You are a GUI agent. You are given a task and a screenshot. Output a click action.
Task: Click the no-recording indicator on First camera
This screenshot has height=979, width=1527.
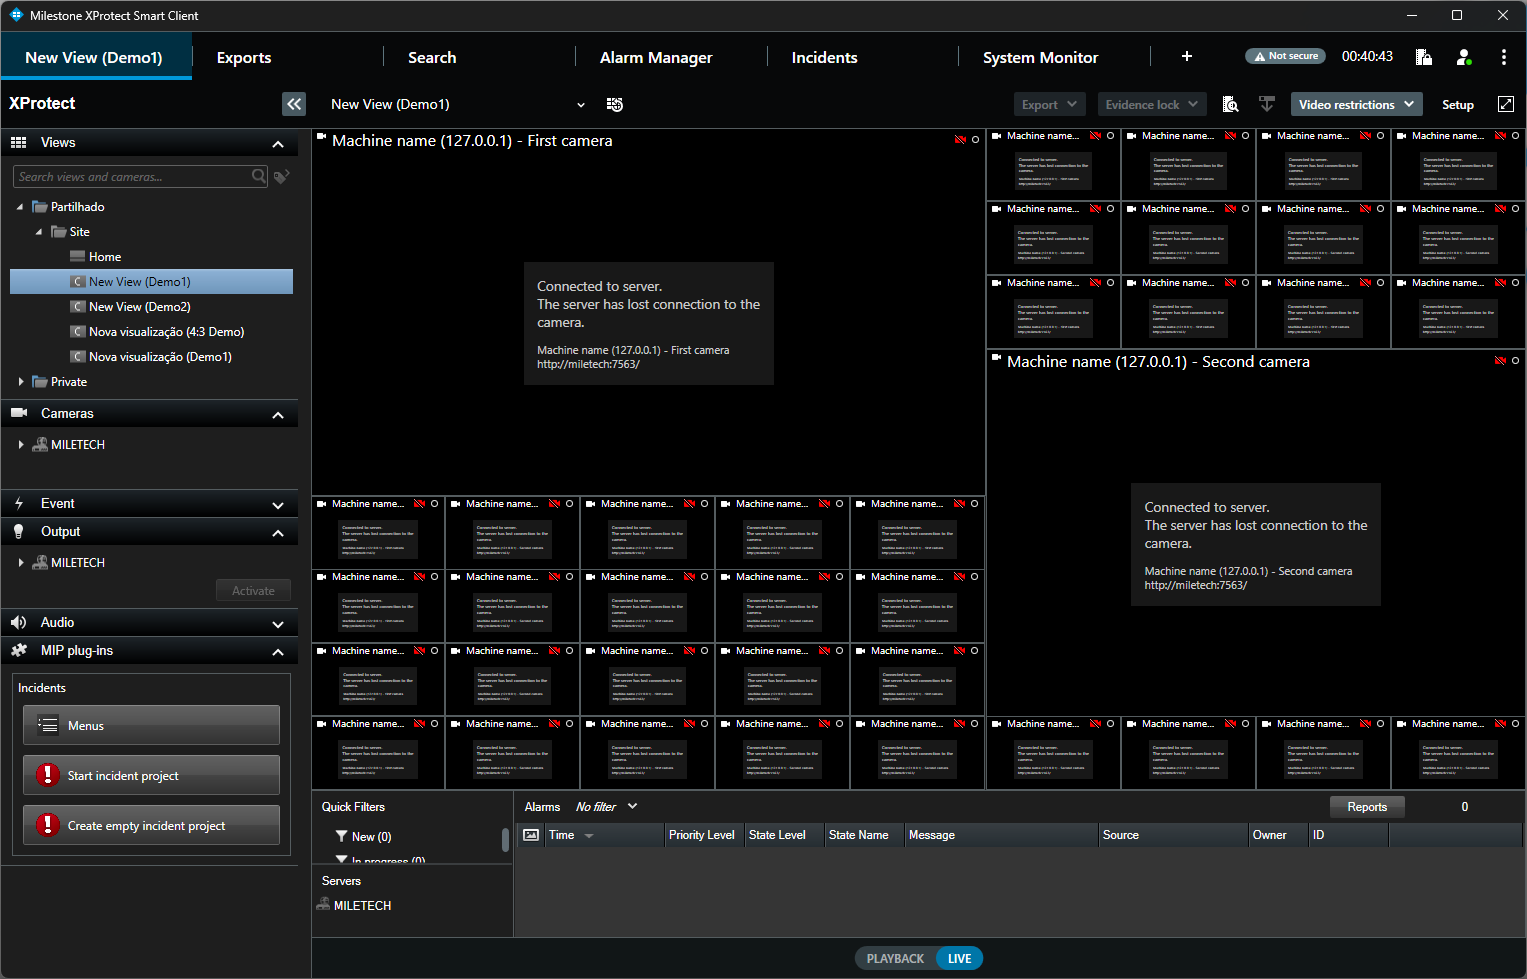click(960, 140)
